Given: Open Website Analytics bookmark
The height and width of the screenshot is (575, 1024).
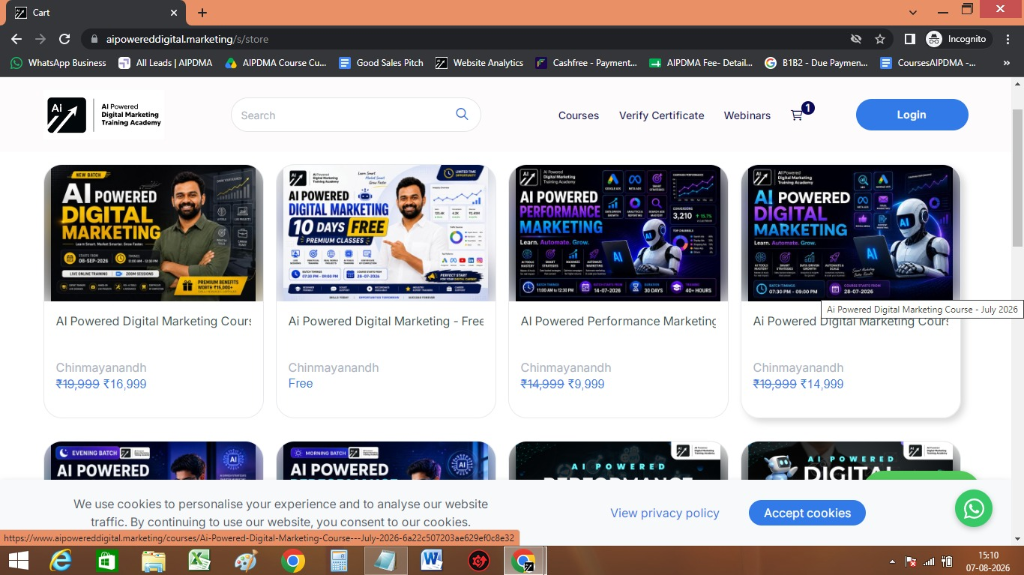Looking at the screenshot, I should coord(479,63).
